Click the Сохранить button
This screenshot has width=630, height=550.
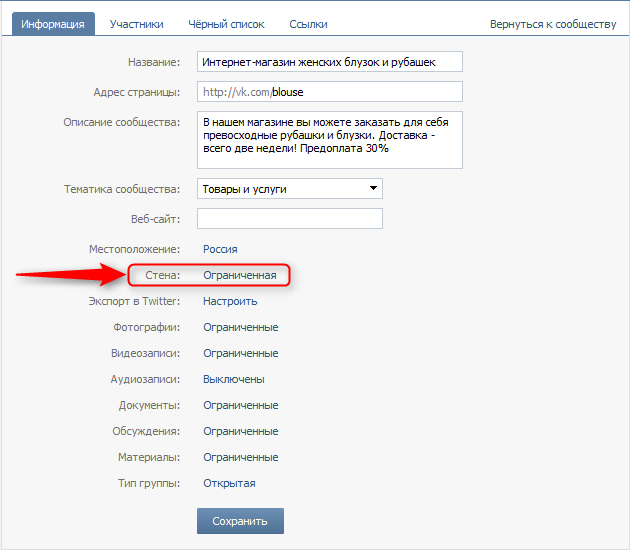tap(240, 521)
